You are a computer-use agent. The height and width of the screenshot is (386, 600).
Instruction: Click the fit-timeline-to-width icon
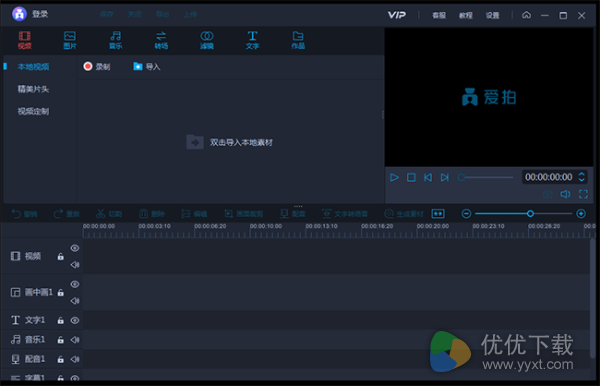point(438,214)
